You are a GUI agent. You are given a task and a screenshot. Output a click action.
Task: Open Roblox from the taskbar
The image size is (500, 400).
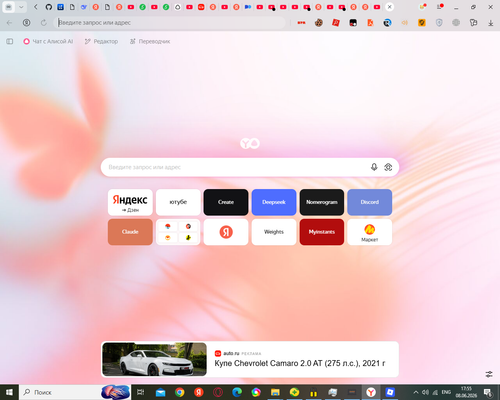pyautogui.click(x=390, y=392)
